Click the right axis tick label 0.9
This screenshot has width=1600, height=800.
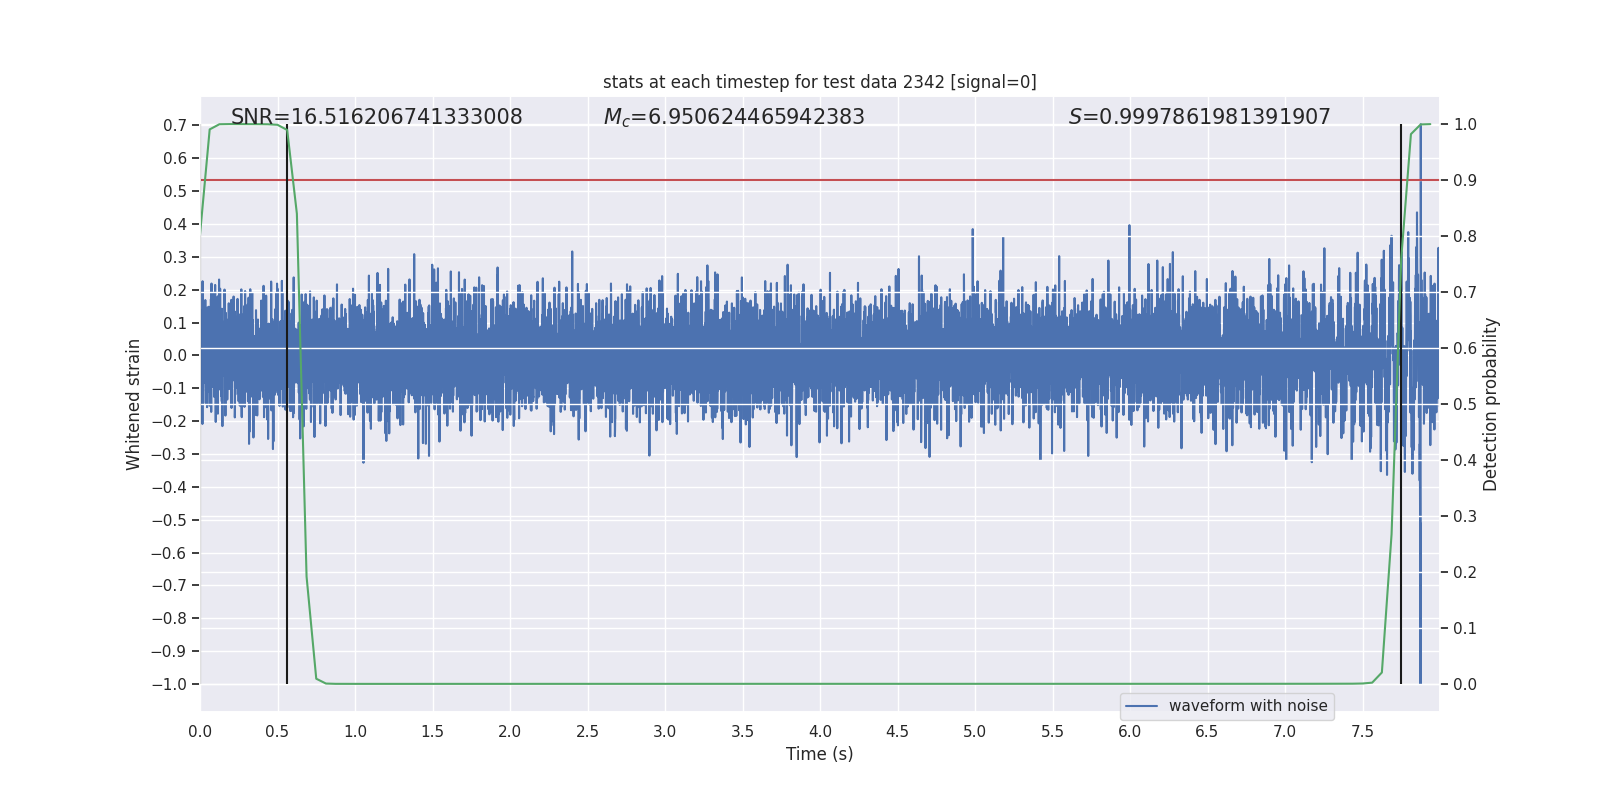click(1465, 181)
